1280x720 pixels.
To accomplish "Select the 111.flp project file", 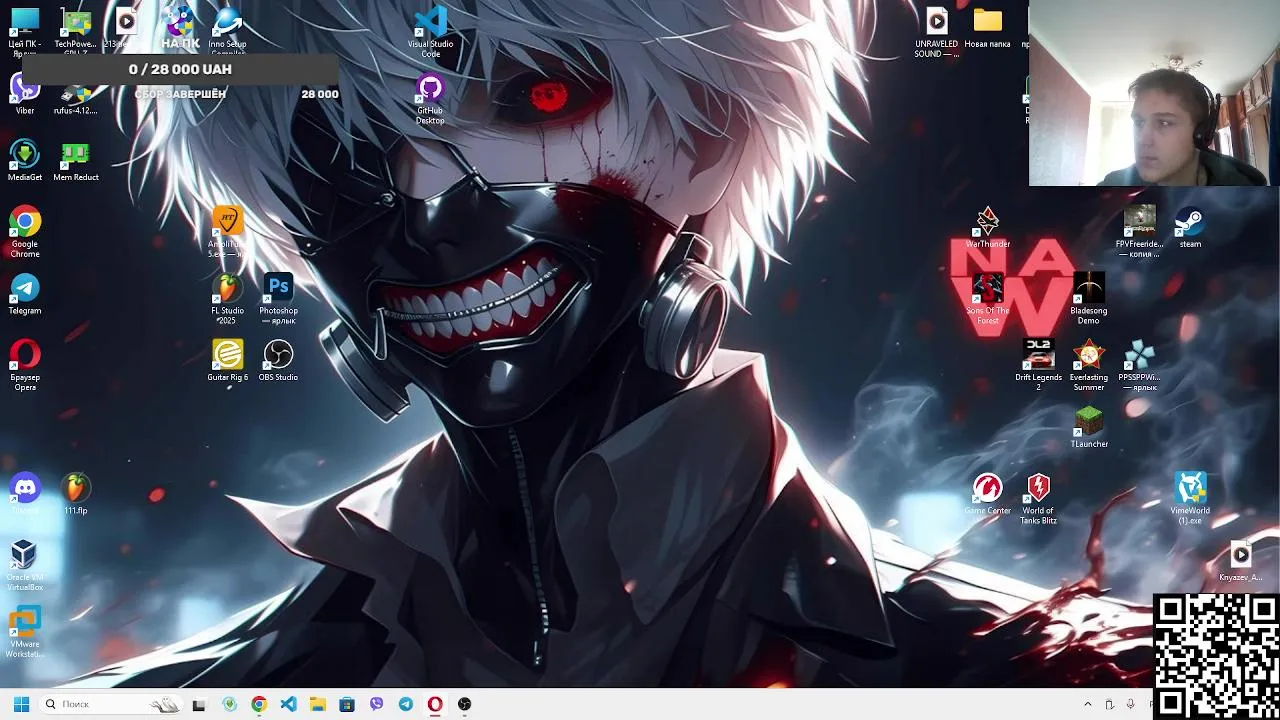I will (x=76, y=494).
